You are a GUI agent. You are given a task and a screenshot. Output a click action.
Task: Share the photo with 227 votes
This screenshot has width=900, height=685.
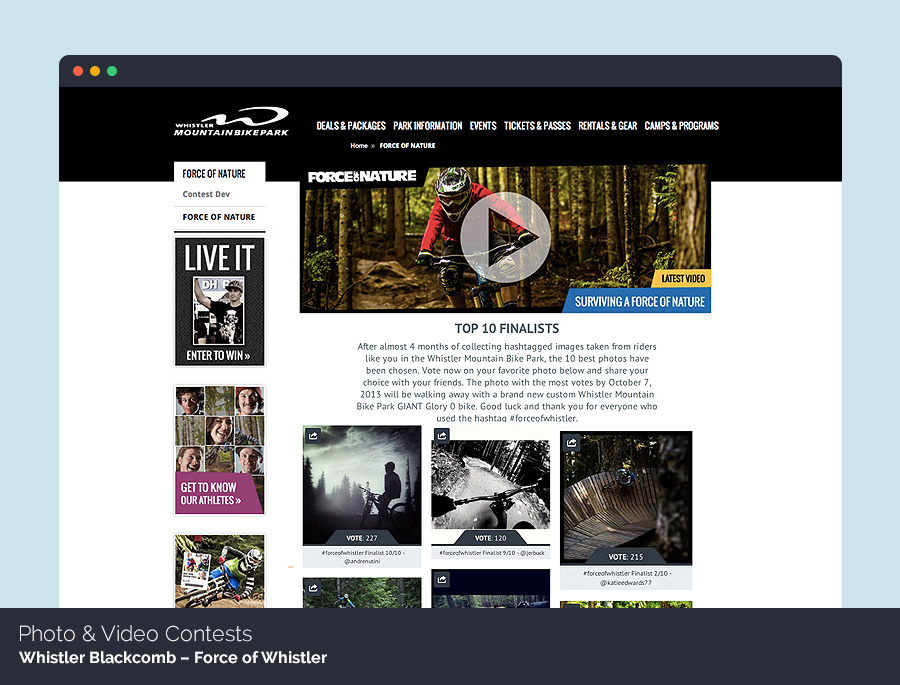(313, 435)
